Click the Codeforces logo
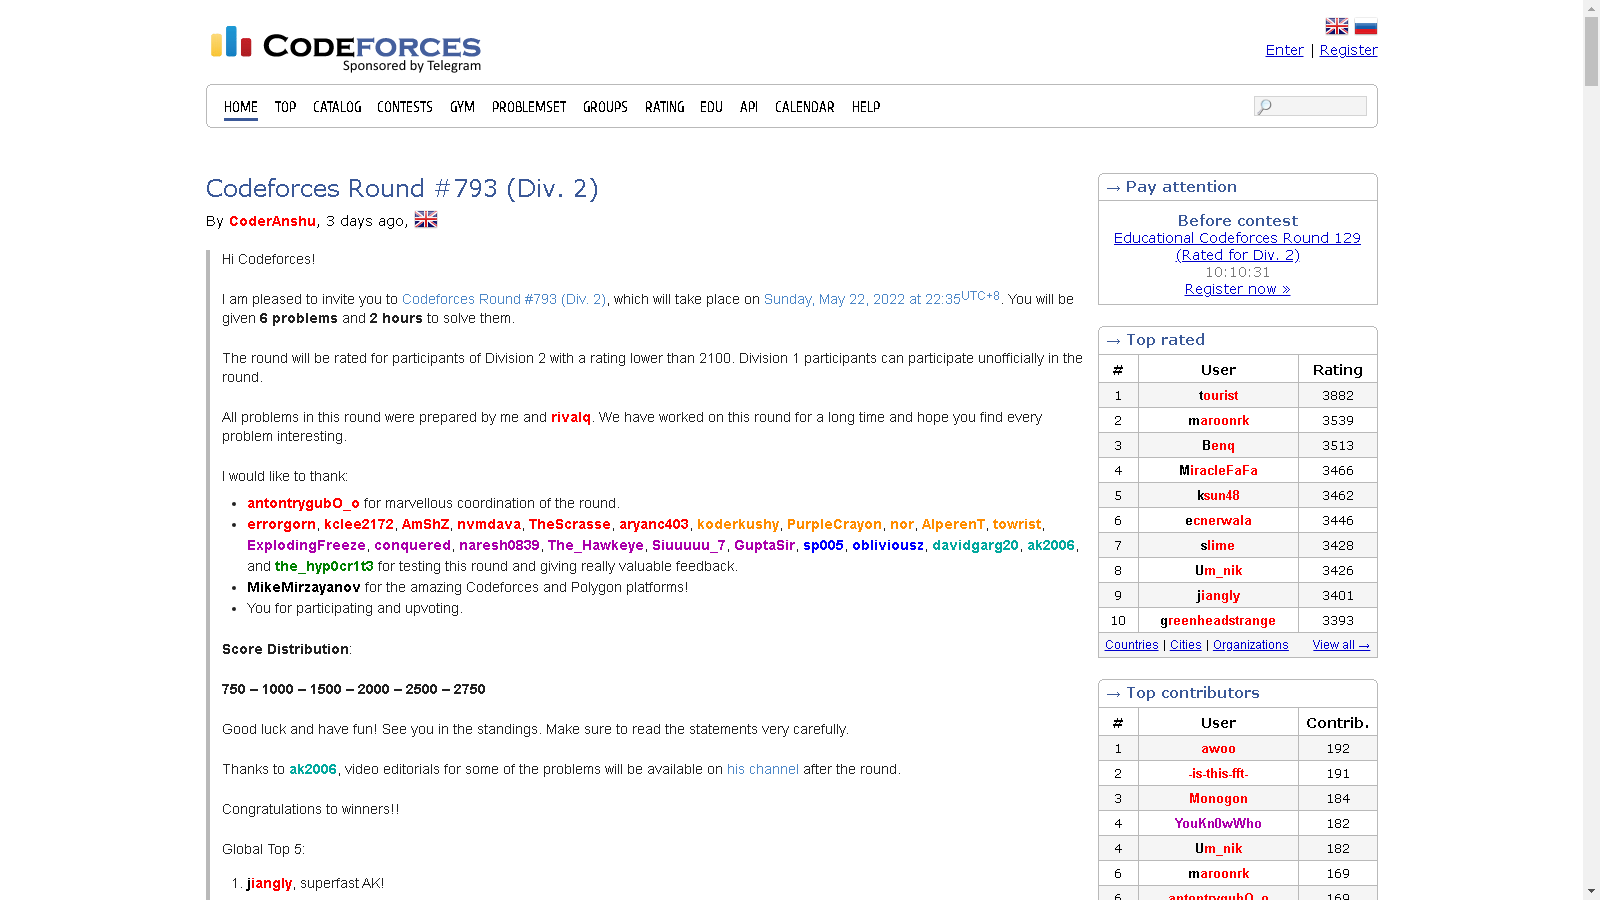Image resolution: width=1600 pixels, height=900 pixels. click(346, 49)
